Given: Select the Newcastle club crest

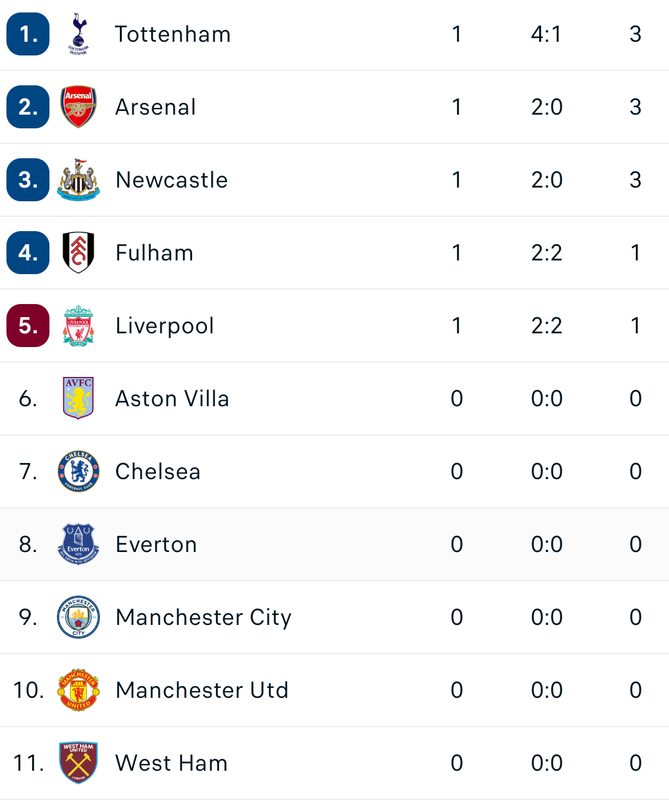Looking at the screenshot, I should point(79,180).
